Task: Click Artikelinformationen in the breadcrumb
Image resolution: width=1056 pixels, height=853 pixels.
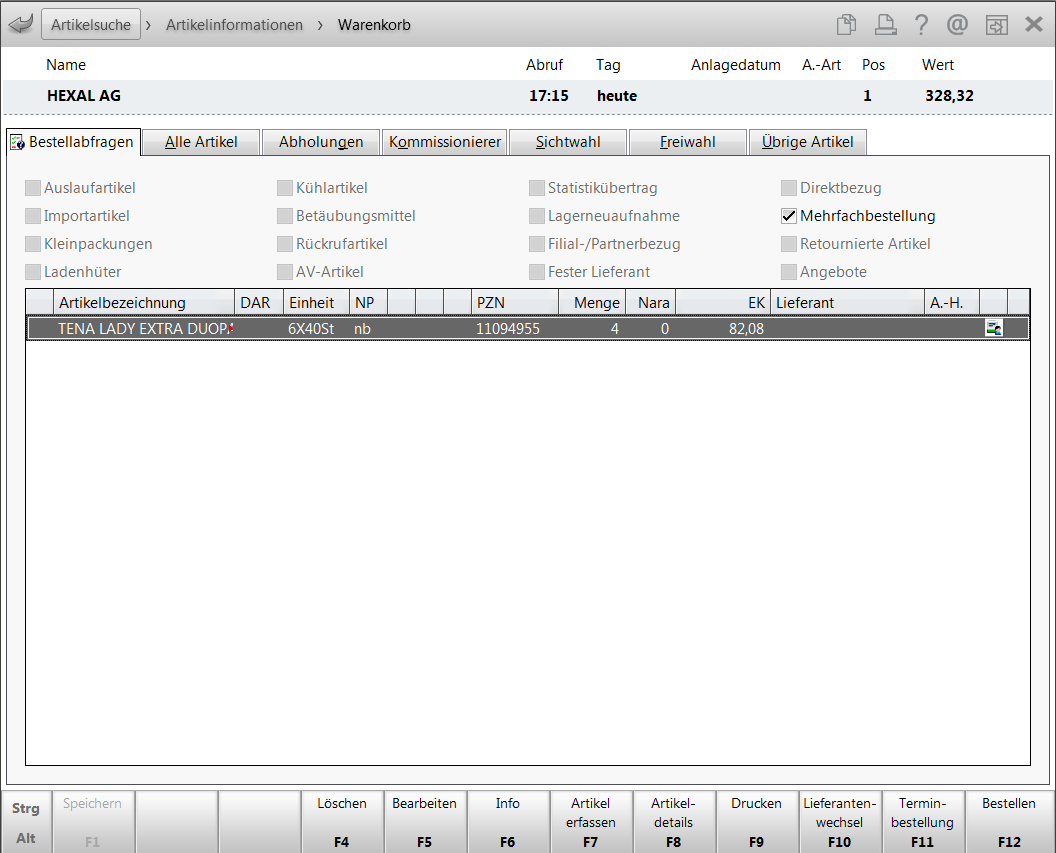Action: tap(234, 25)
